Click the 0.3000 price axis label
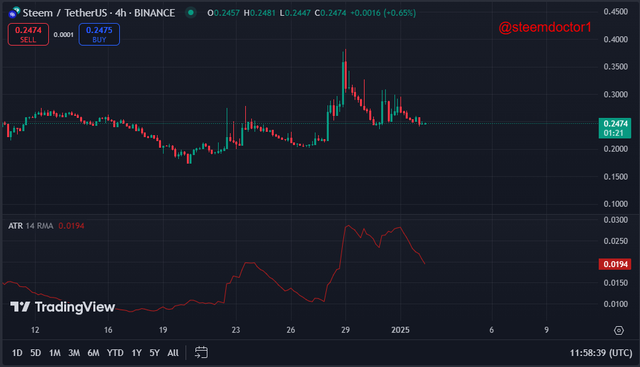The width and height of the screenshot is (640, 367). [616, 94]
